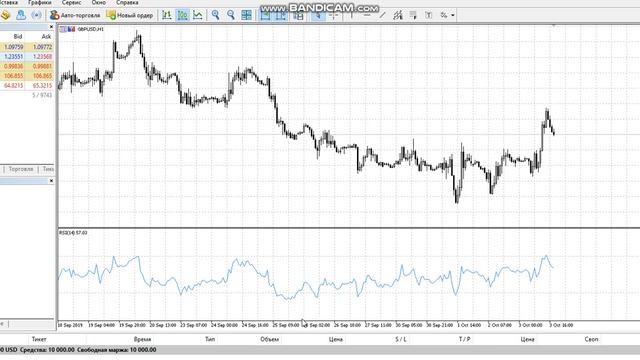Click the GBPUSD,H1 chart title label
Viewport: 640px width, 360px height.
[x=91, y=29]
